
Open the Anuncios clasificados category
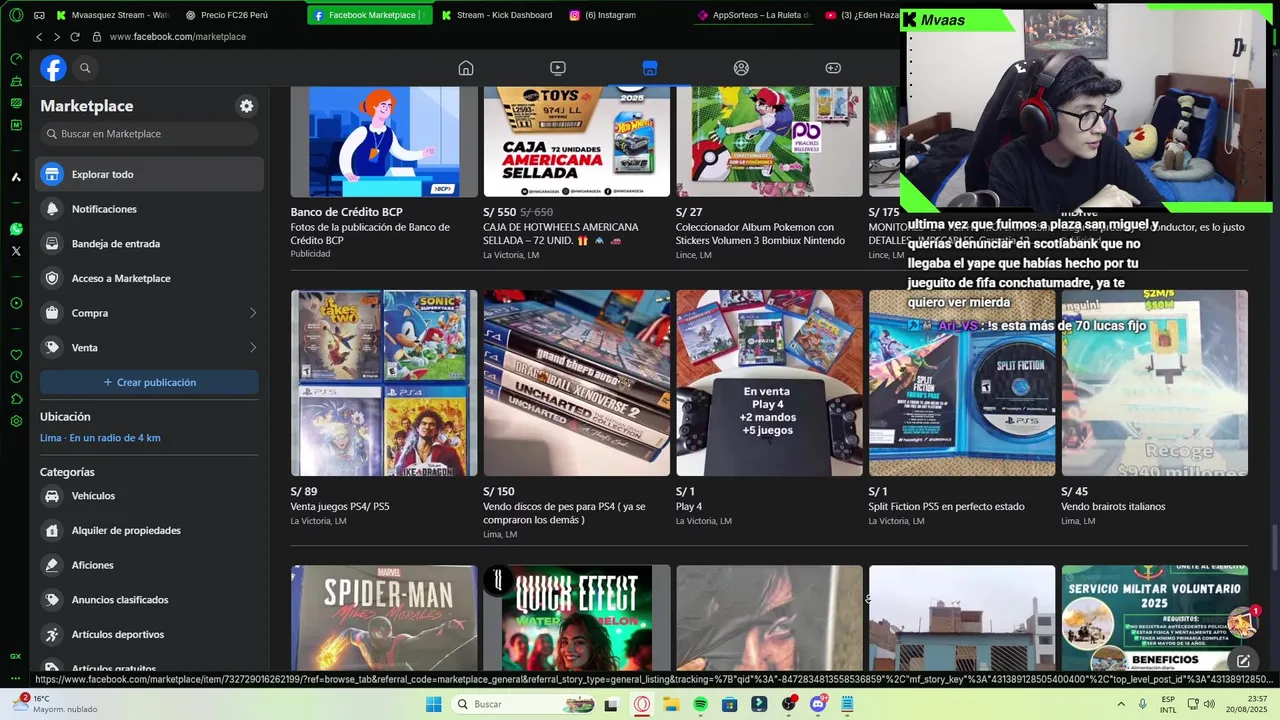[x=150, y=600]
